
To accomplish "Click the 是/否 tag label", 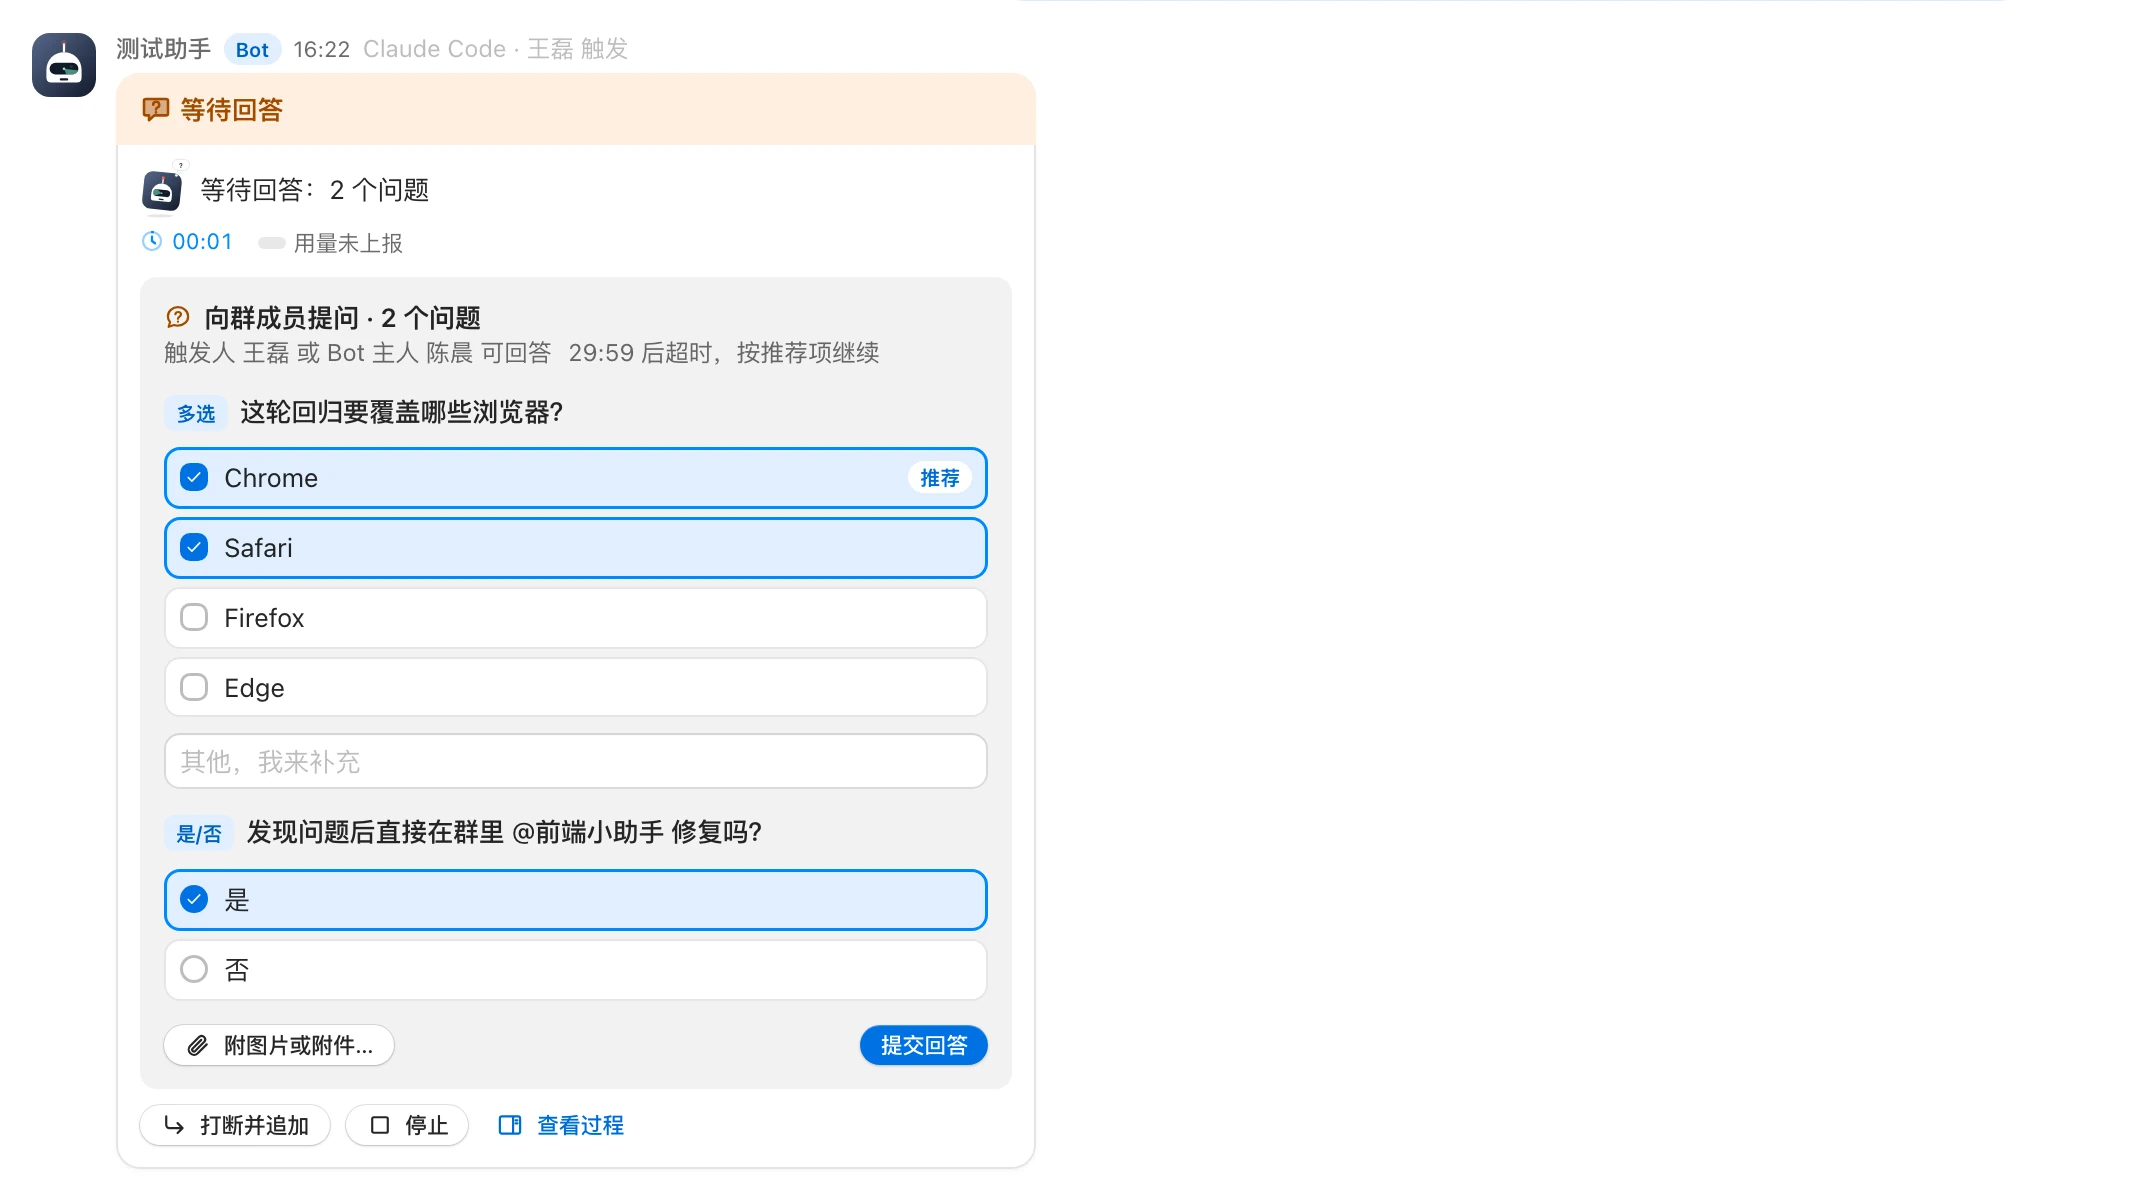I will [x=199, y=834].
